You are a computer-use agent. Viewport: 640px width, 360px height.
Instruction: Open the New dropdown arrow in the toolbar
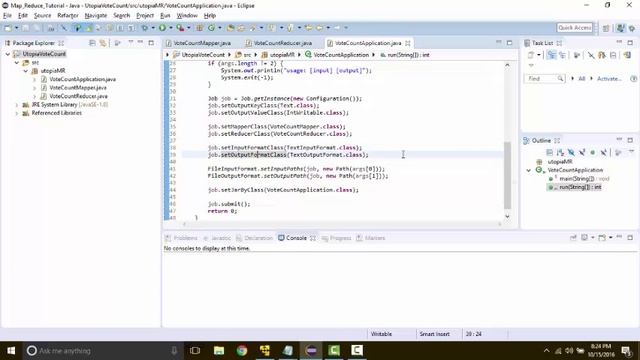[x=16, y=28]
